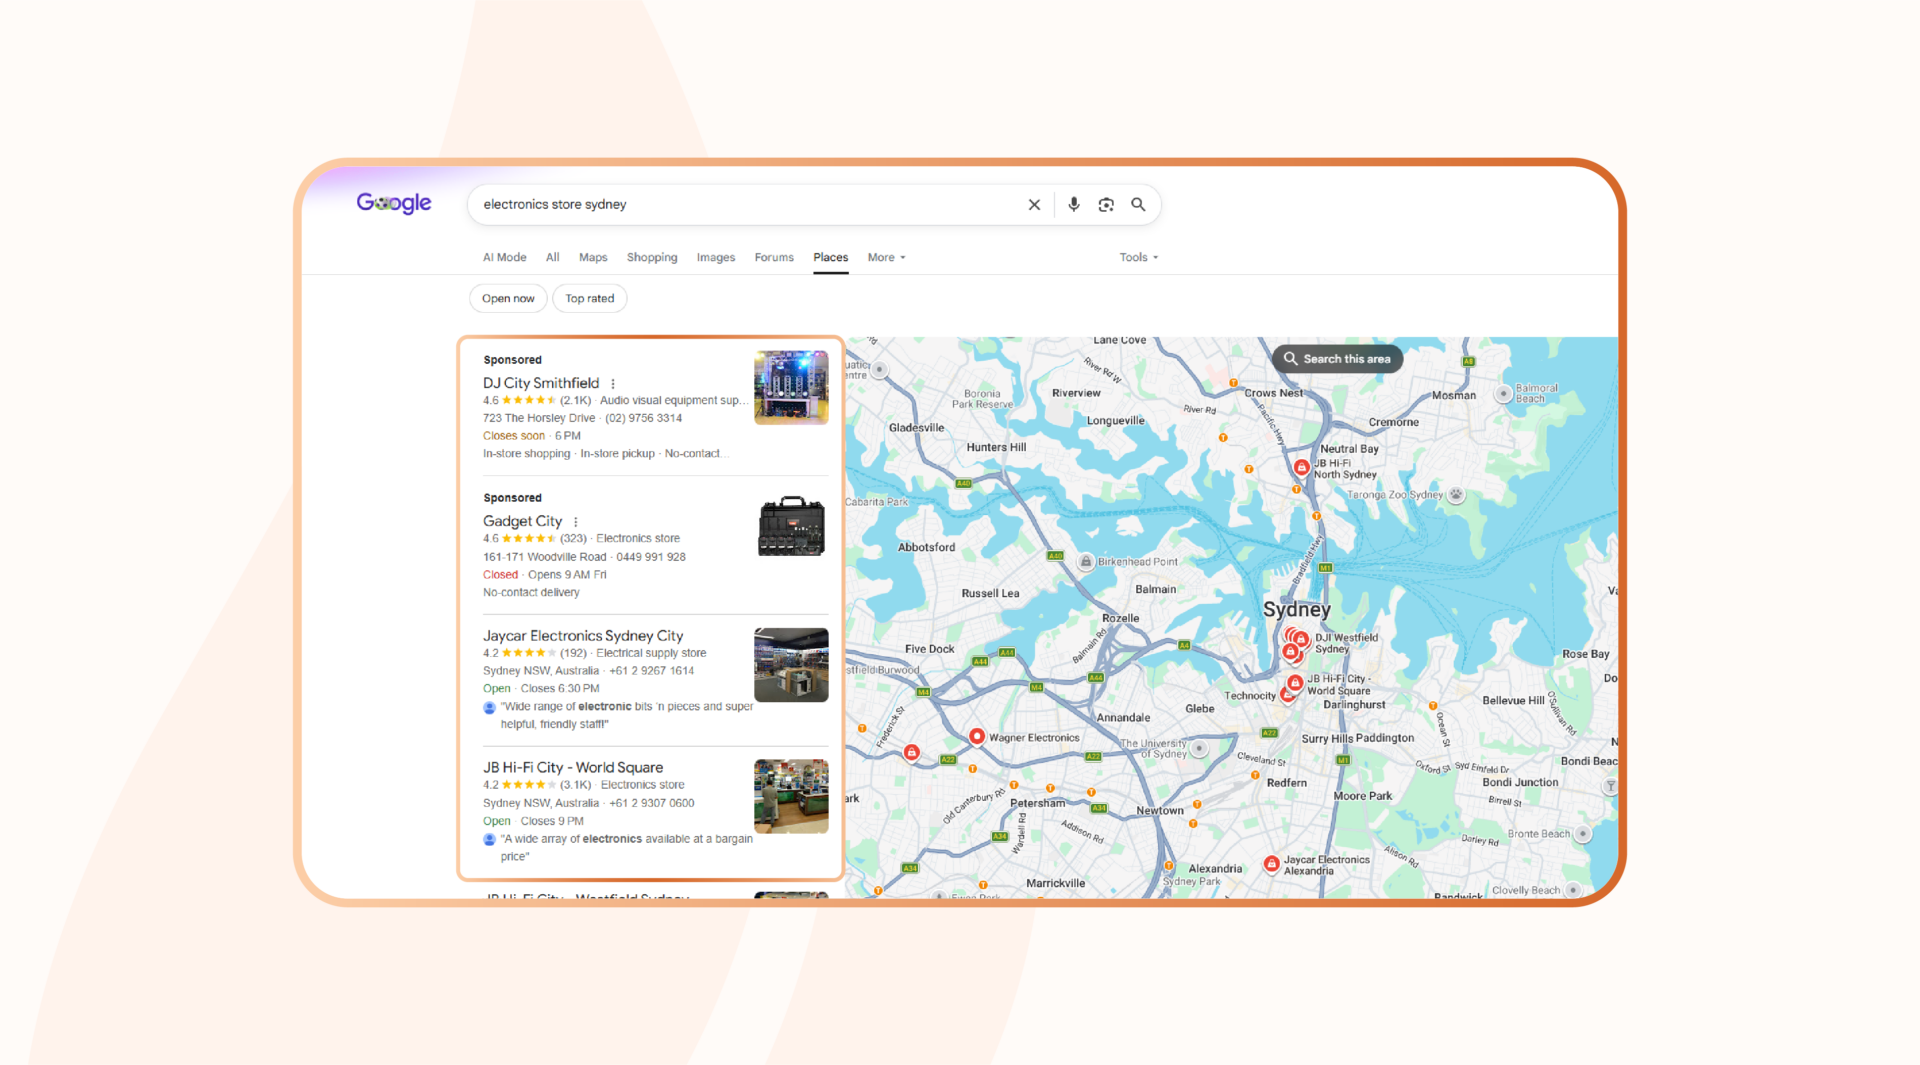Open the Shopping tab
Screen dimensions: 1920x1065
click(652, 257)
